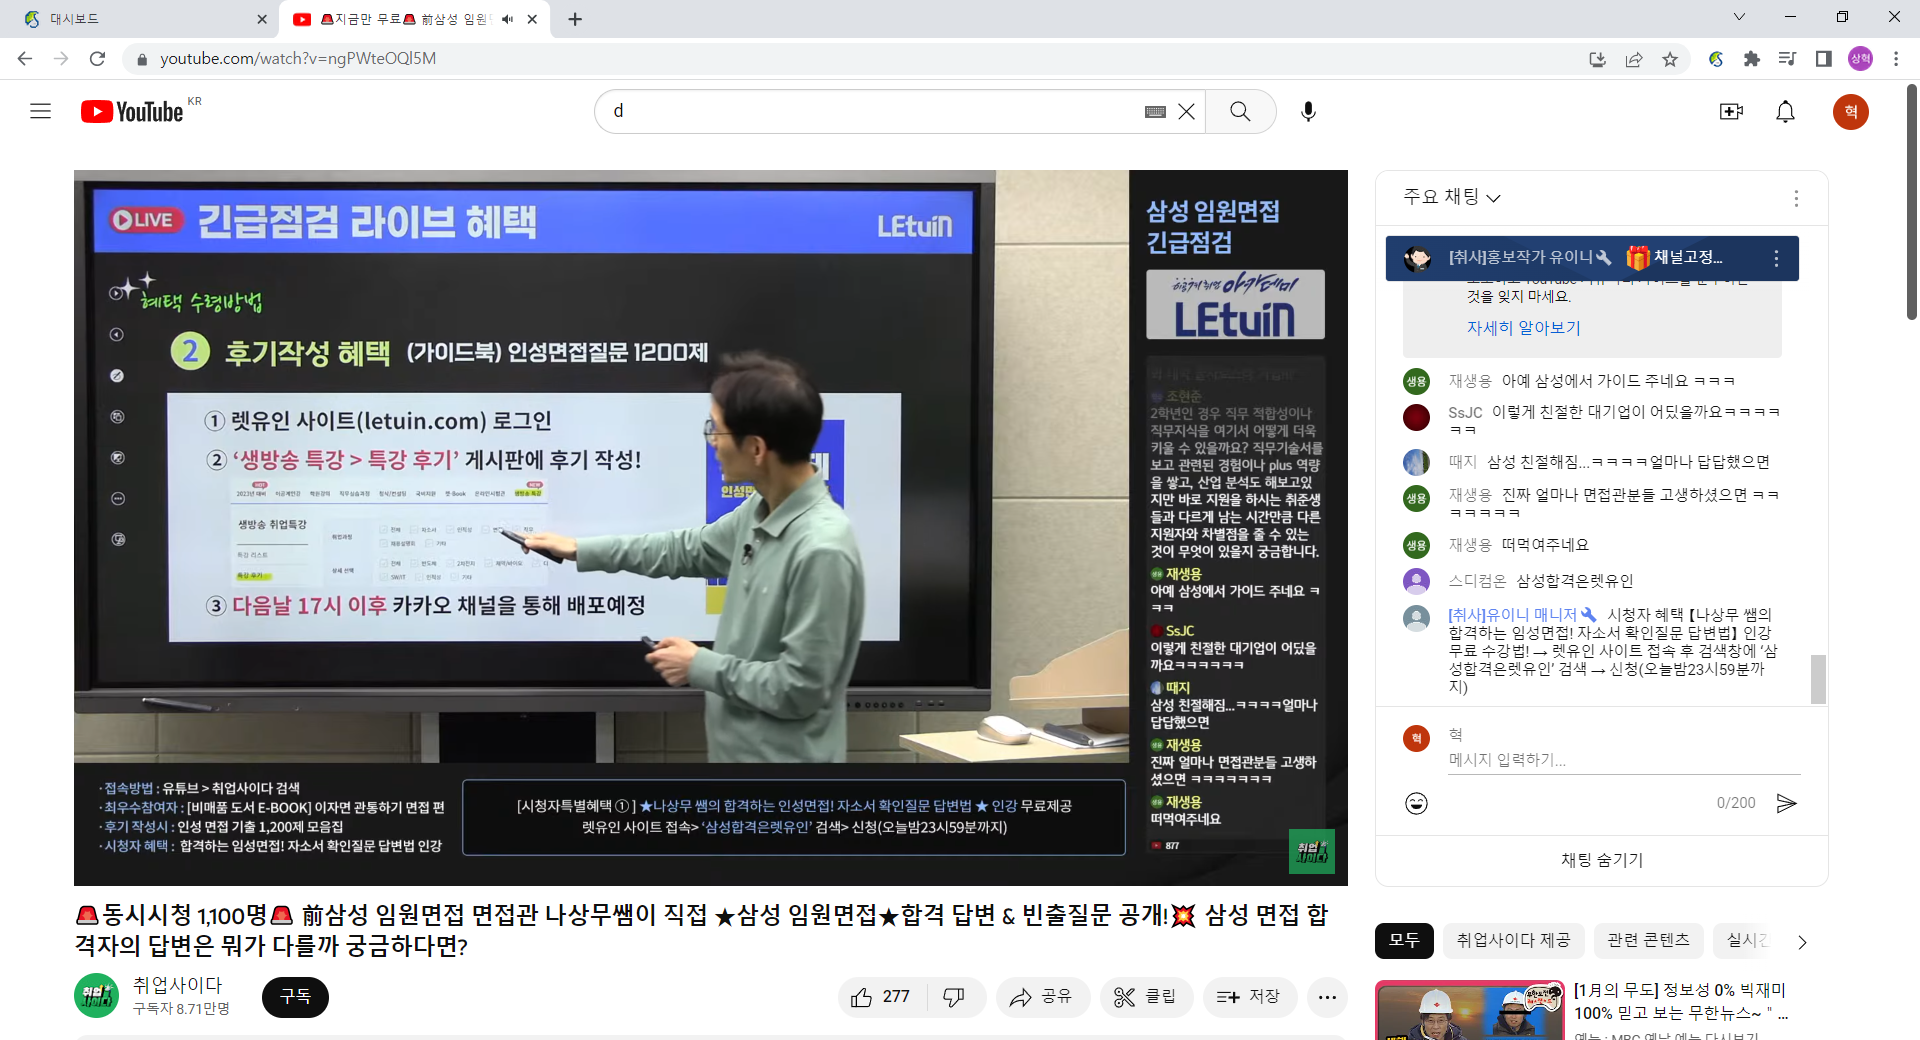Click the browser address bar URL

point(298,59)
